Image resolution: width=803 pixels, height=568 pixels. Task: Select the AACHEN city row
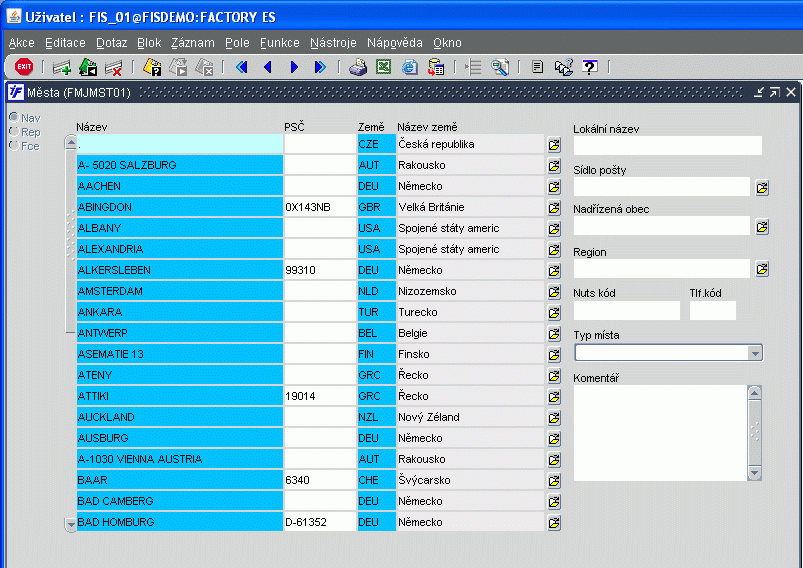pos(180,186)
